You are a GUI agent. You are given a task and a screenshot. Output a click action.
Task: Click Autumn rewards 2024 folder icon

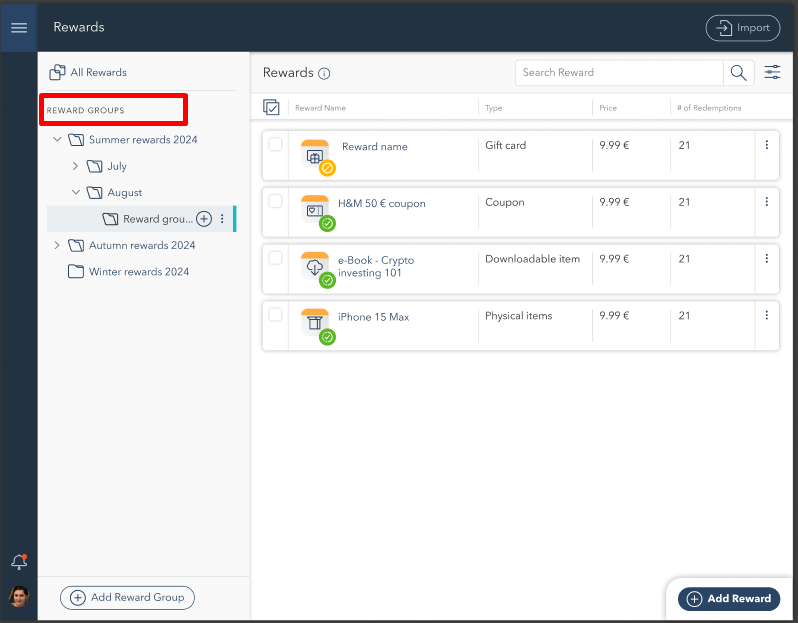76,245
